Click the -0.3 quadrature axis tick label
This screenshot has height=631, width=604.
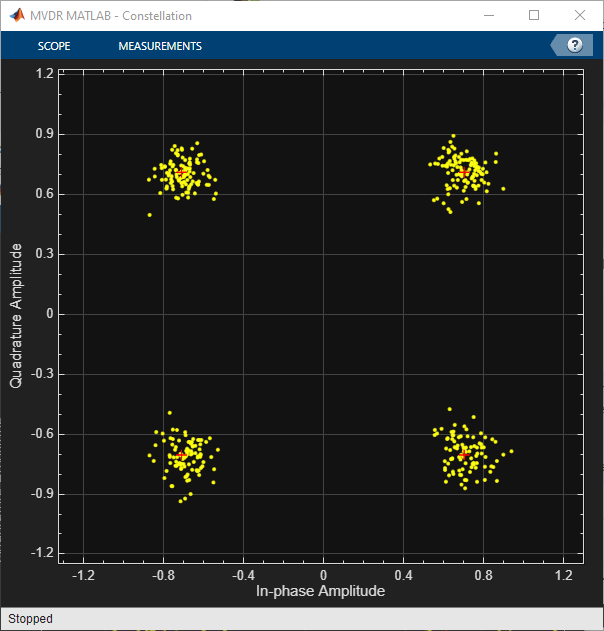pyautogui.click(x=42, y=373)
